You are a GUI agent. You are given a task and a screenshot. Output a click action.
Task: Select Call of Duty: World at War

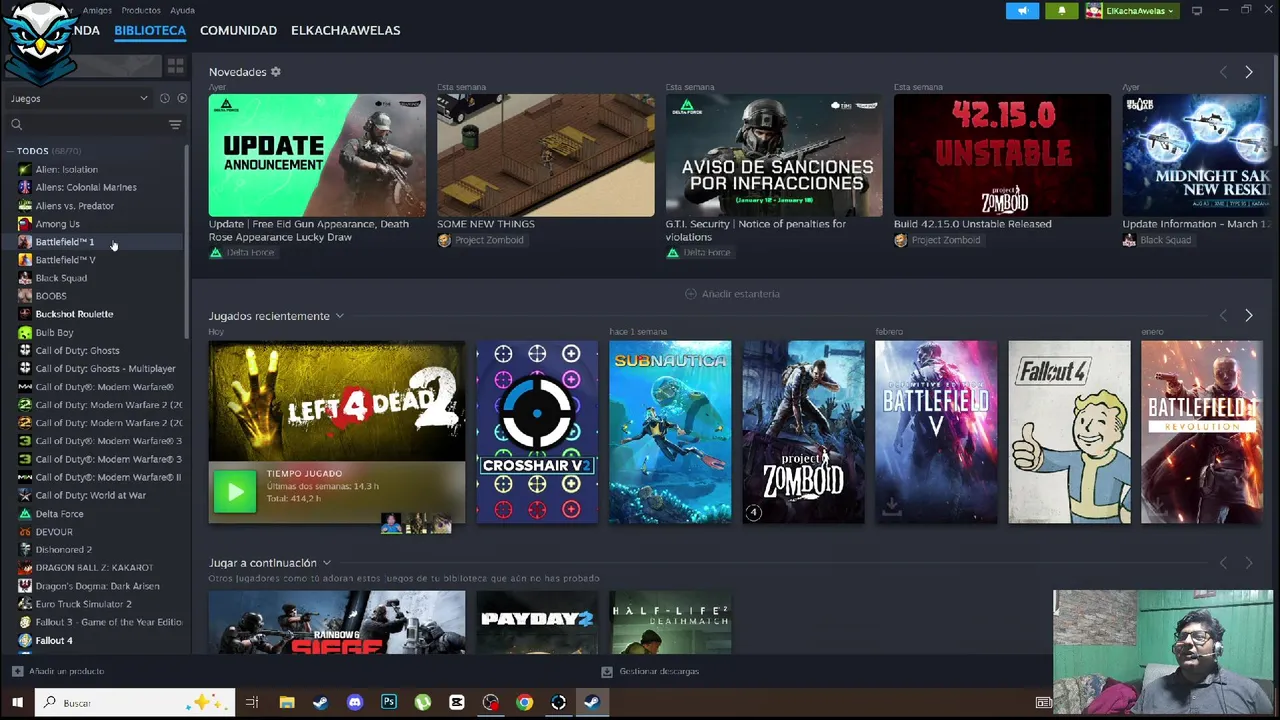[90, 495]
